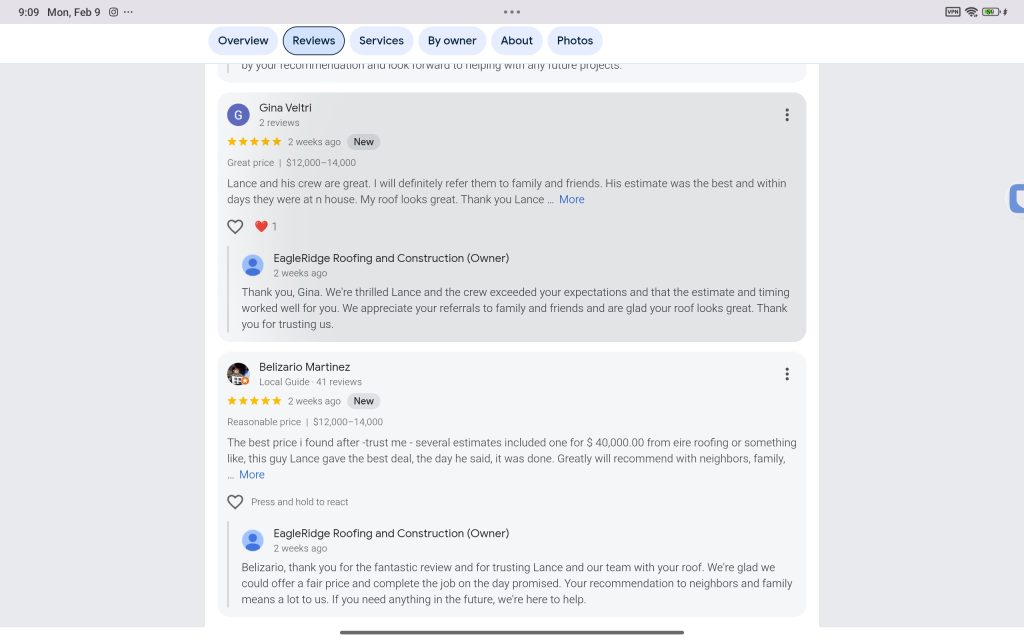1024x640 pixels.
Task: Like Gina Veltri's review with heart outline
Action: click(235, 227)
